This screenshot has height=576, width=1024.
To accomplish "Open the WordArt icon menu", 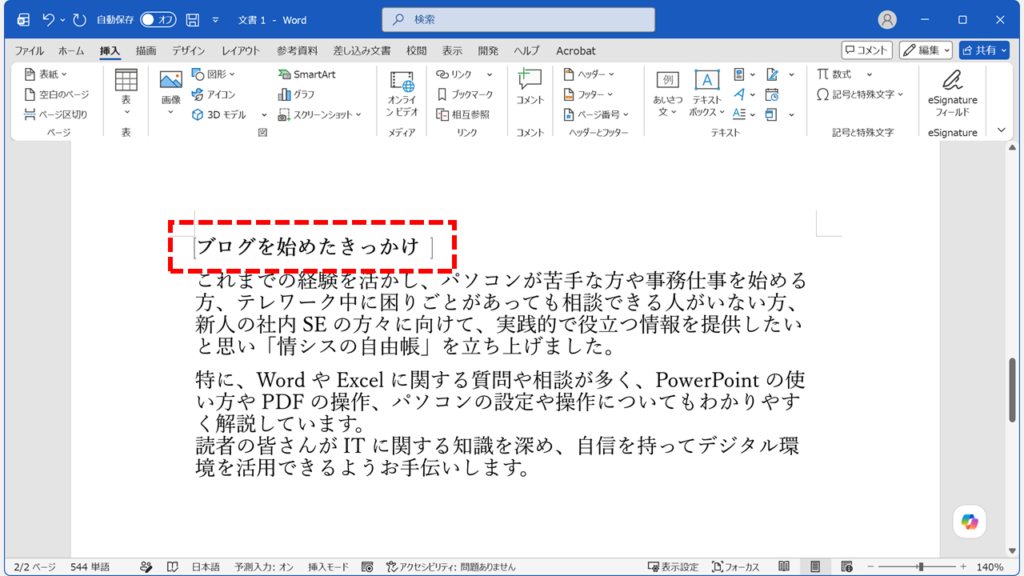I will (744, 95).
